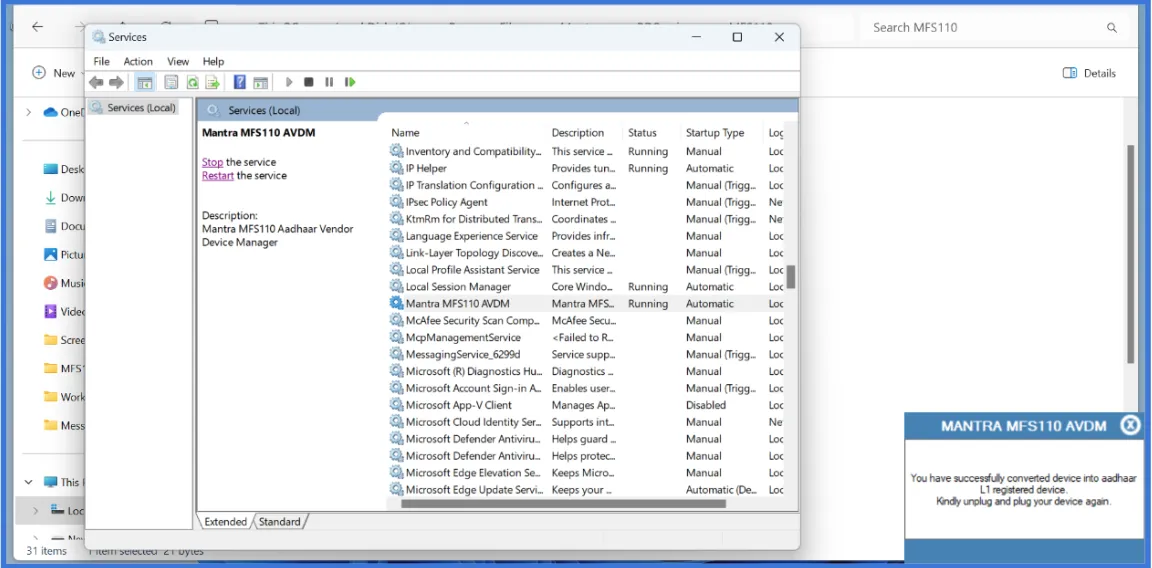Click the Back arrow in the Services toolbar

coord(96,82)
